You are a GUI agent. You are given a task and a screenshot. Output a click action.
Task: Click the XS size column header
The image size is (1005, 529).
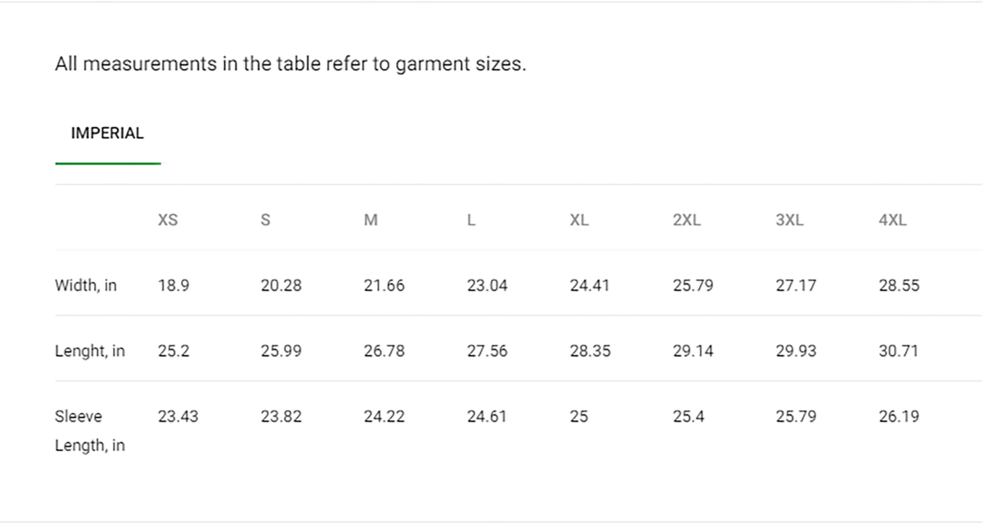pos(168,220)
